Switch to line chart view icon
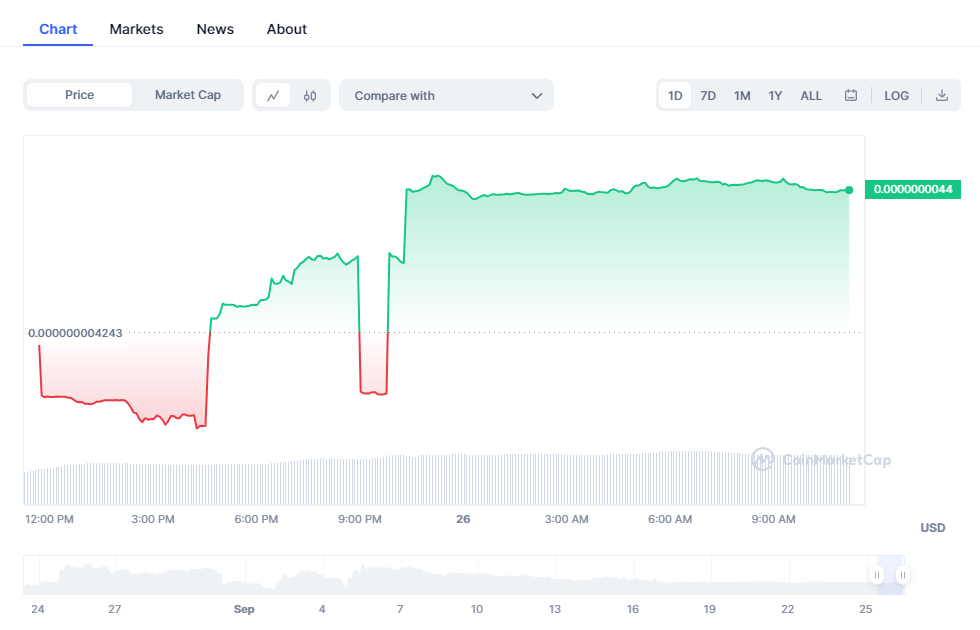 tap(273, 96)
